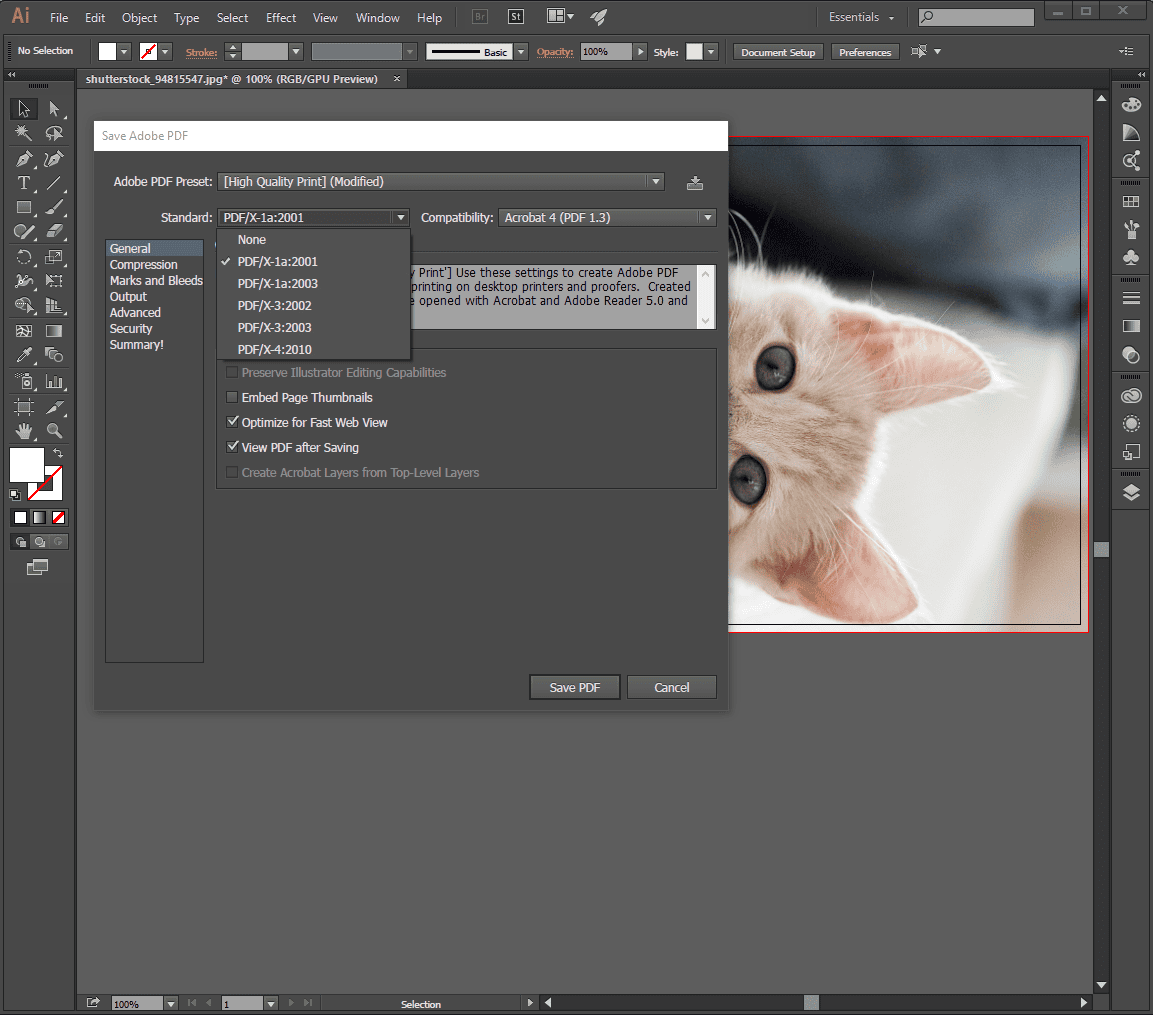1153x1015 pixels.
Task: Select the Column Graph tool
Action: click(x=54, y=381)
